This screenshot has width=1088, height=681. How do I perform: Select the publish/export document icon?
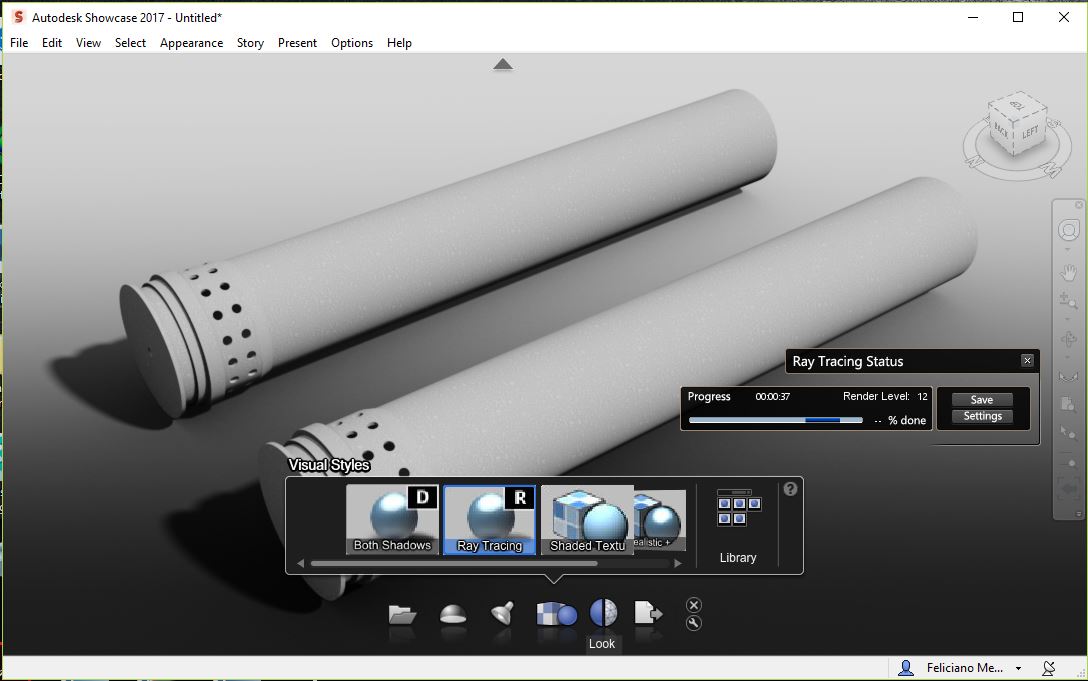click(648, 614)
